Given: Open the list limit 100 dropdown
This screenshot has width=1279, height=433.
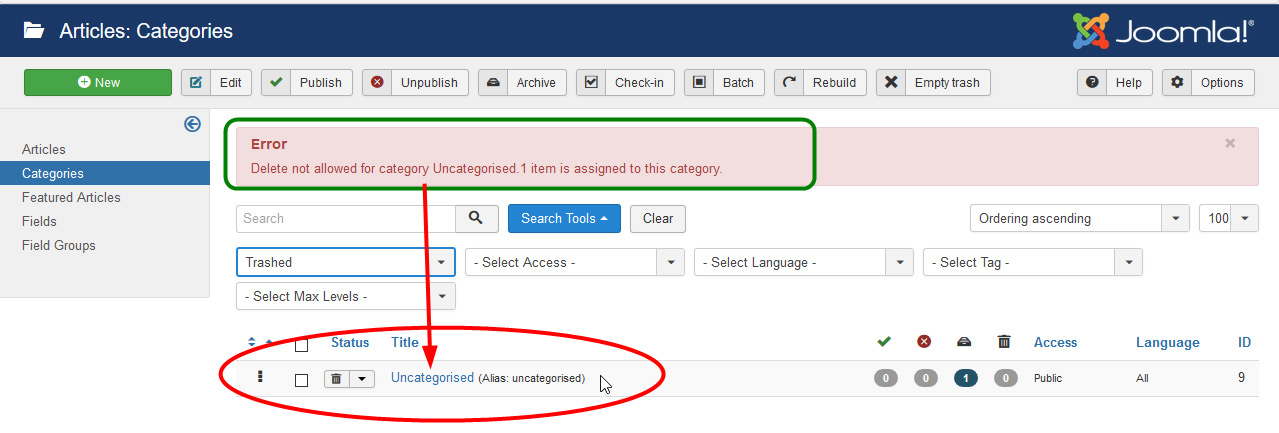Looking at the screenshot, I should click(1229, 218).
